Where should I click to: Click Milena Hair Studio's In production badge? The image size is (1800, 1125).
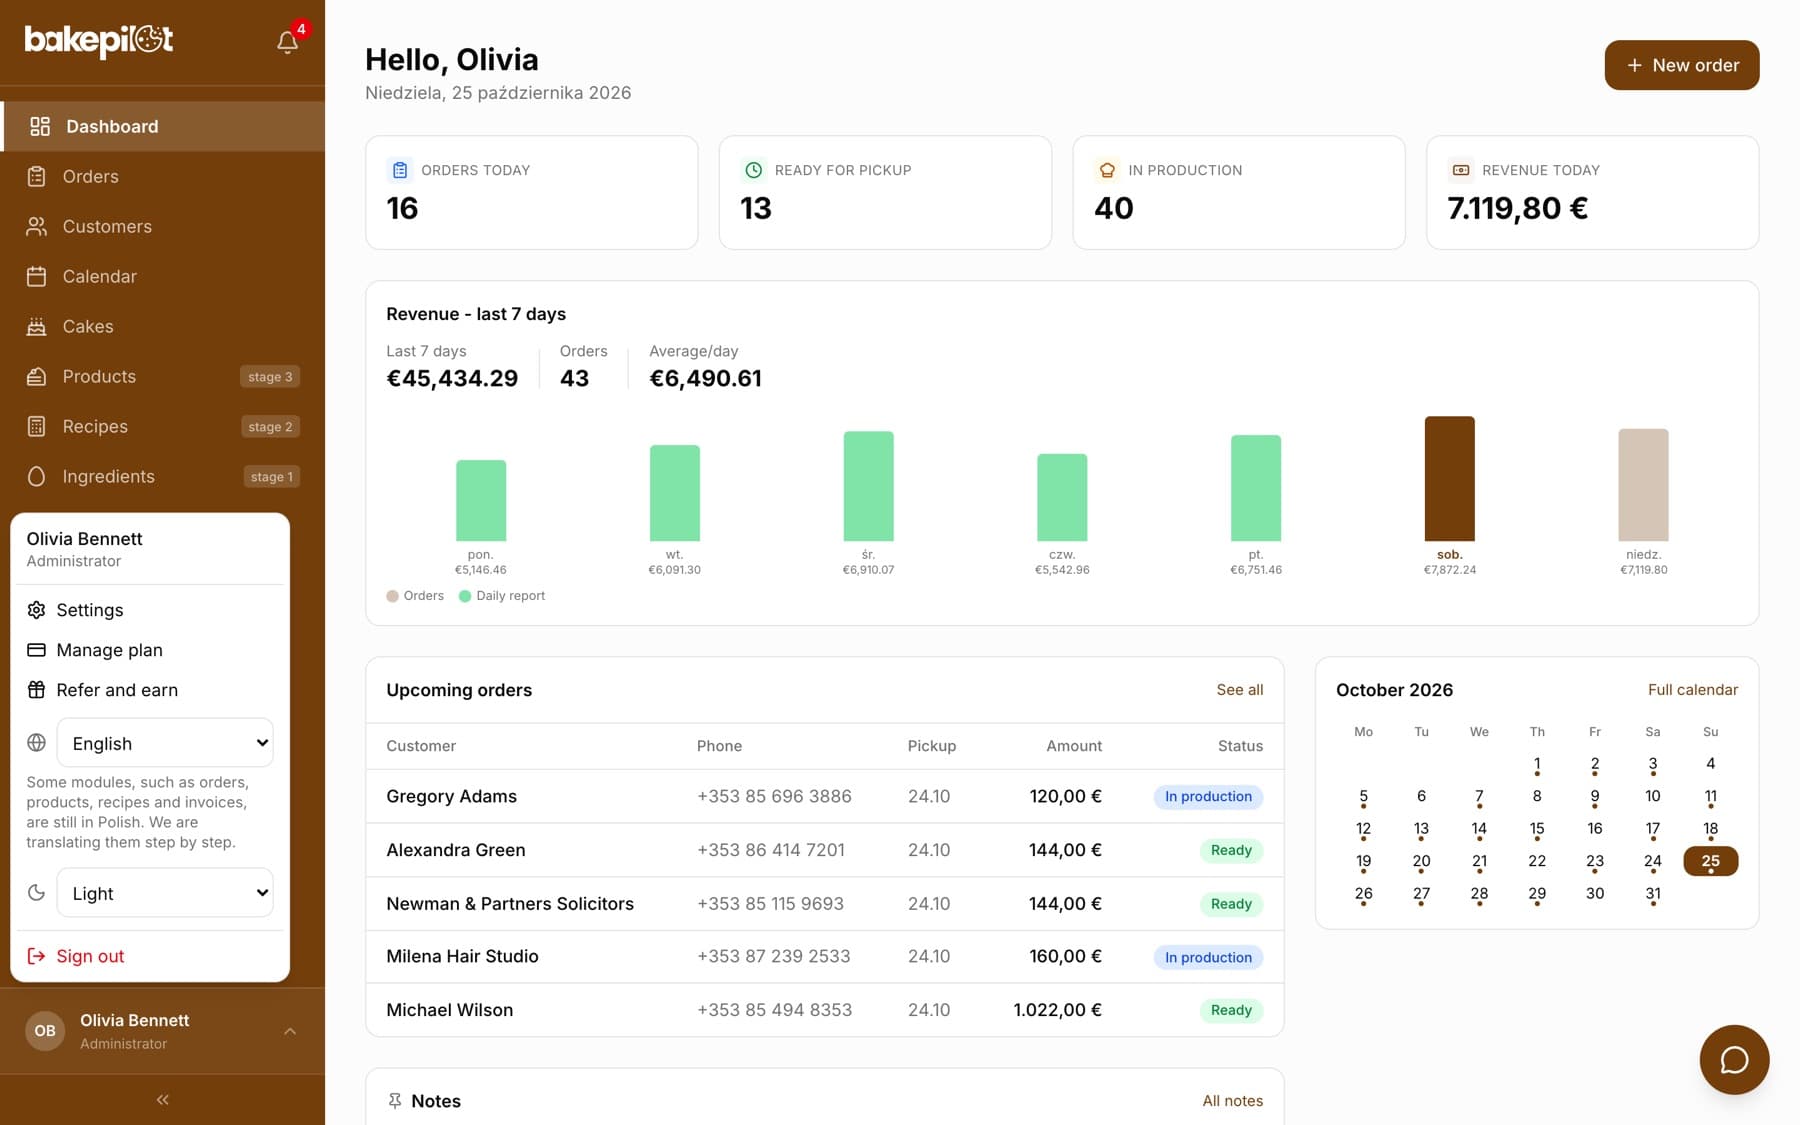(x=1208, y=957)
